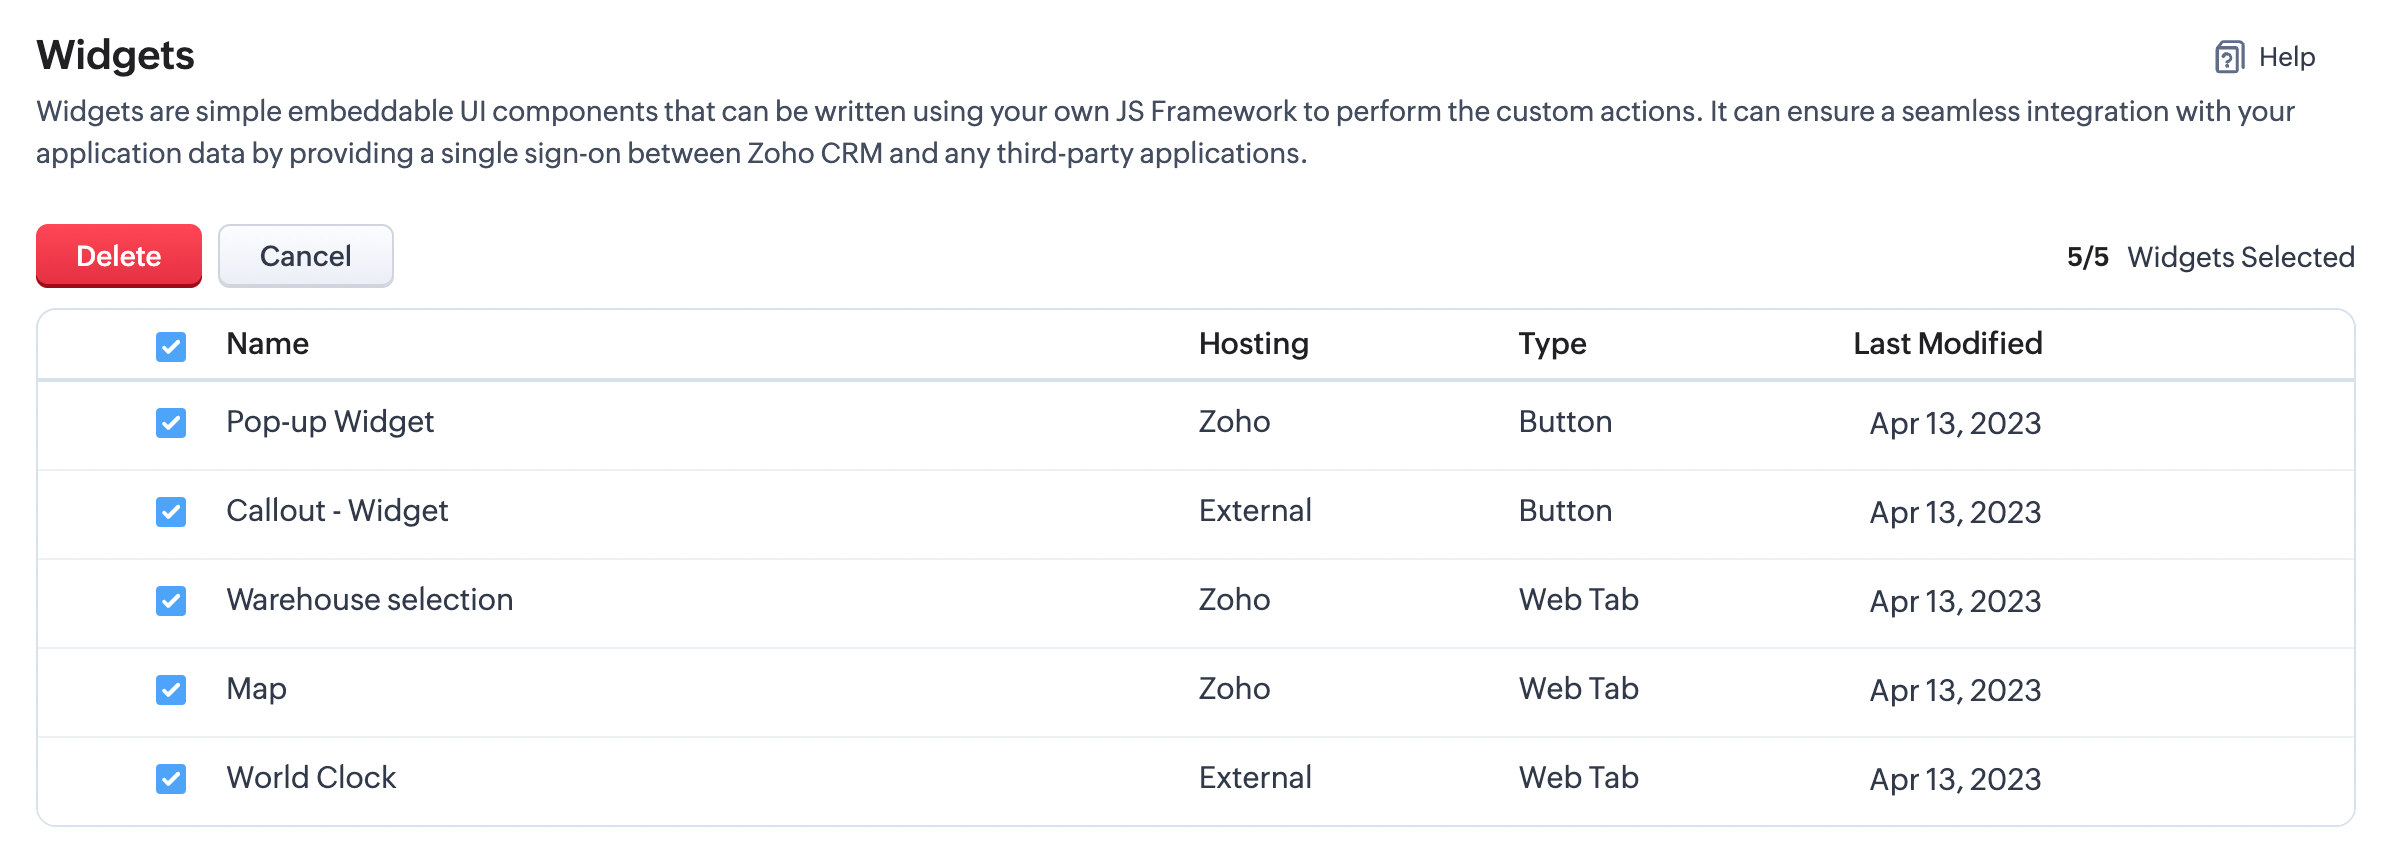Click the Hosting column header
The width and height of the screenshot is (2396, 862).
[1253, 344]
